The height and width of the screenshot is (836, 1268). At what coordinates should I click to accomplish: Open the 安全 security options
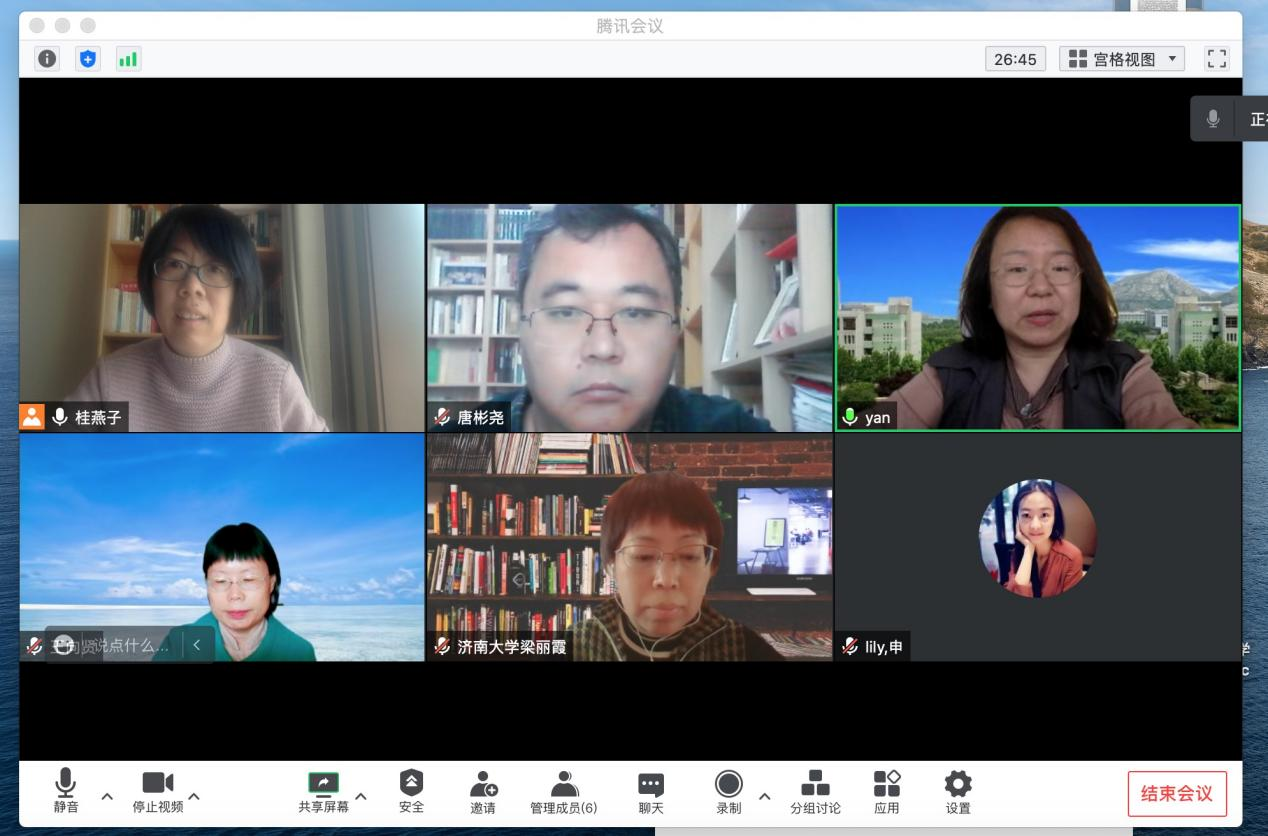[411, 793]
